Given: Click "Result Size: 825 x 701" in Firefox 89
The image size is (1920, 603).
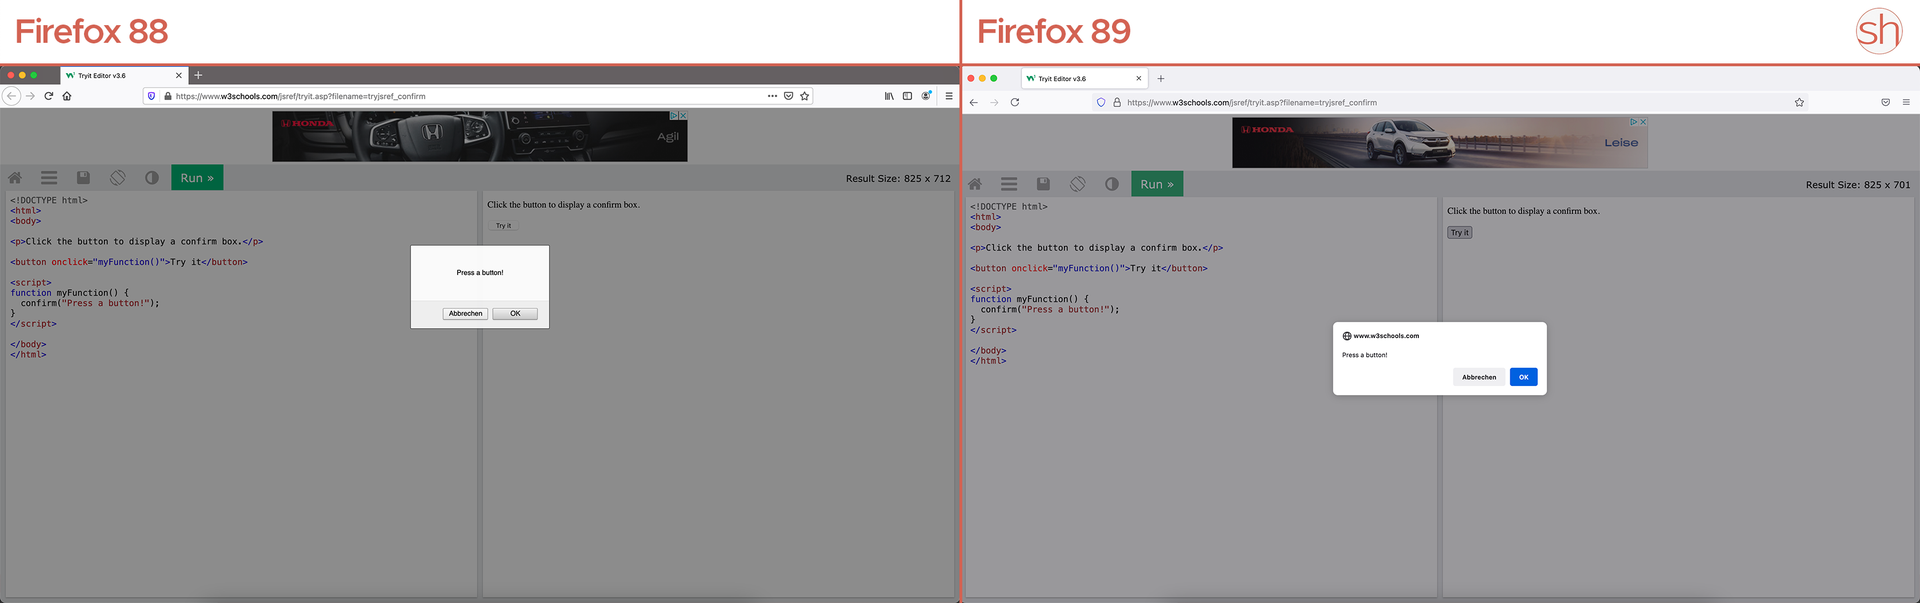Looking at the screenshot, I should (1857, 185).
